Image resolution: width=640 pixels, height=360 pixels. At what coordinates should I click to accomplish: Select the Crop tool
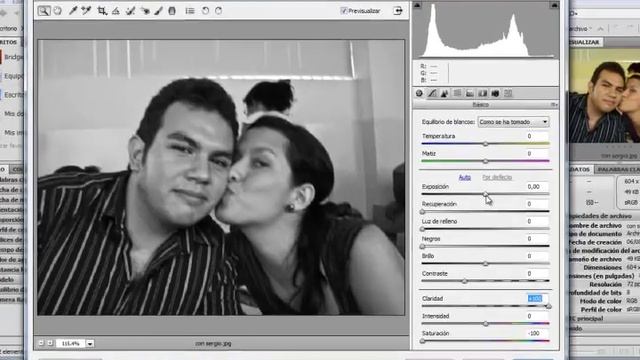102,11
